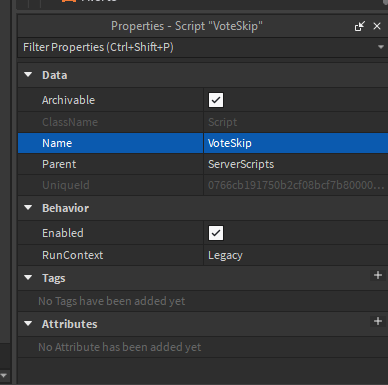Collapse the Tags section
The image size is (388, 385).
28,277
